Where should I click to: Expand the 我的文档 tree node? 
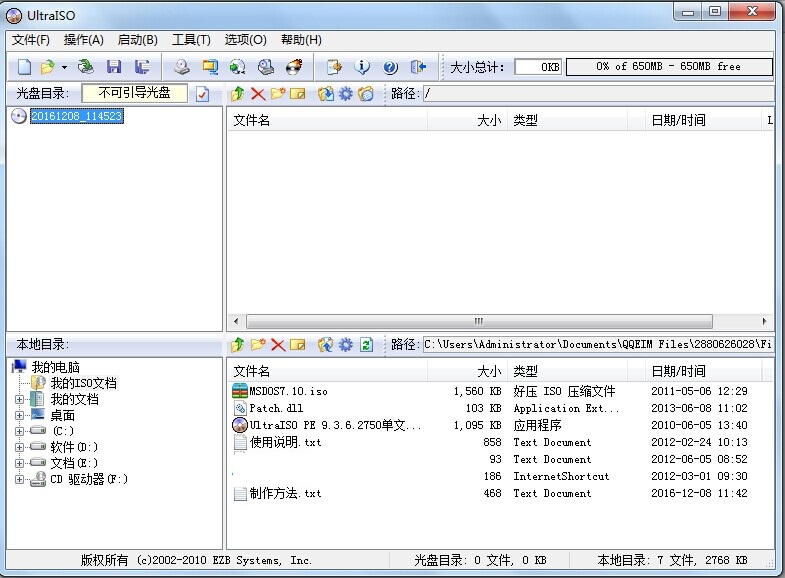point(20,399)
